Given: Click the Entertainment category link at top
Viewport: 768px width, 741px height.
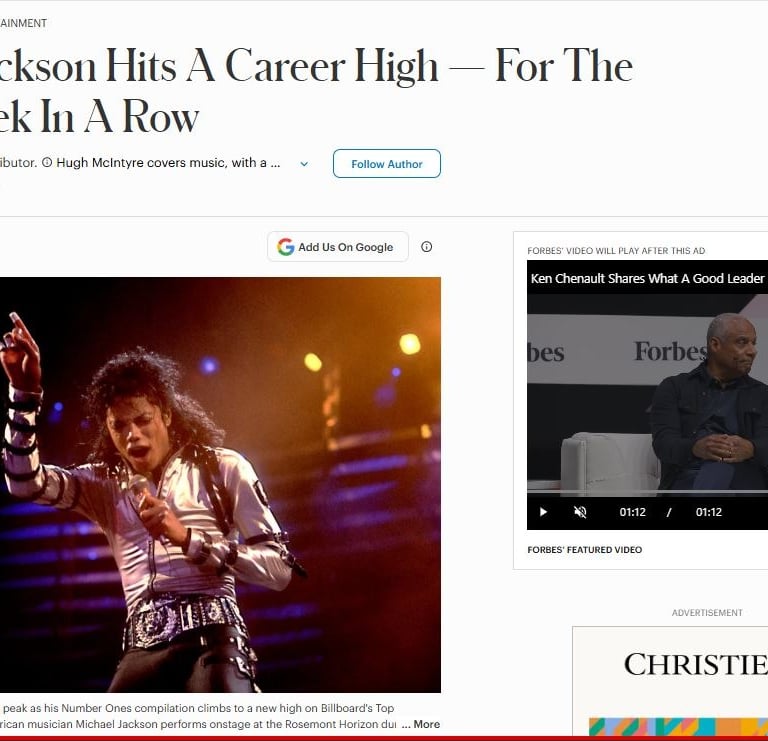Looking at the screenshot, I should 24,23.
